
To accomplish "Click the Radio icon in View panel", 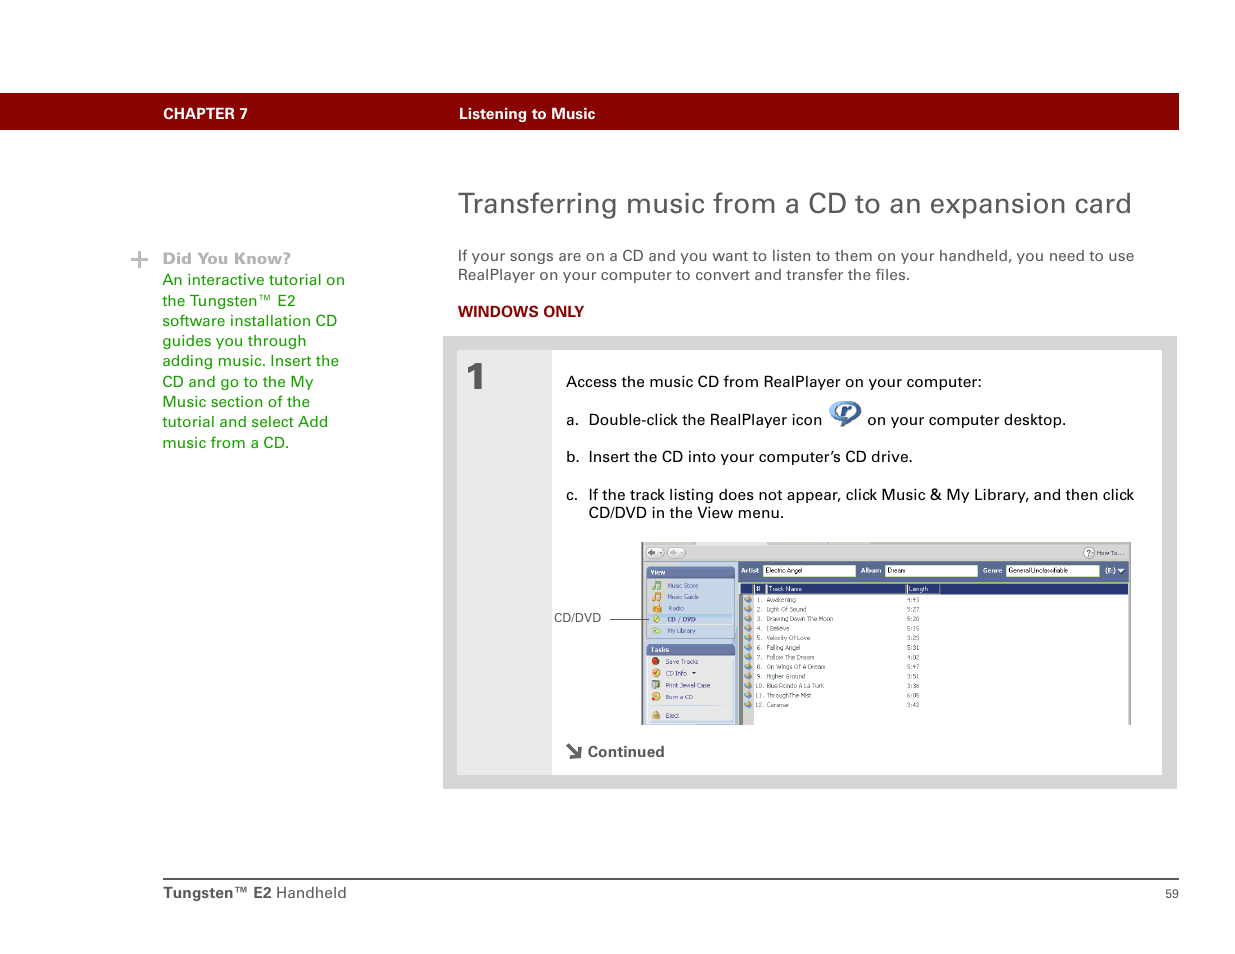I will [657, 608].
